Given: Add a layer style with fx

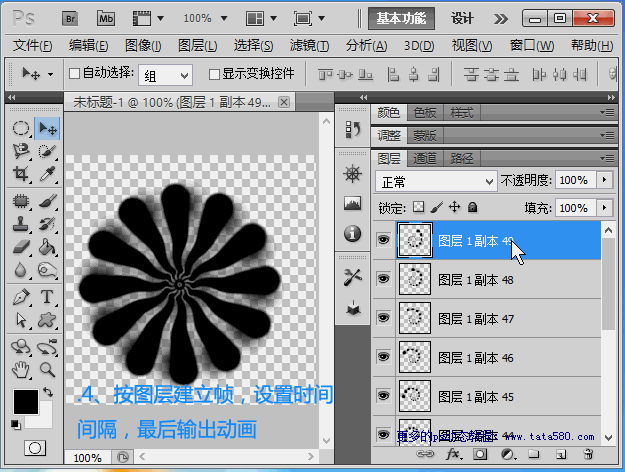Looking at the screenshot, I should coord(454,454).
